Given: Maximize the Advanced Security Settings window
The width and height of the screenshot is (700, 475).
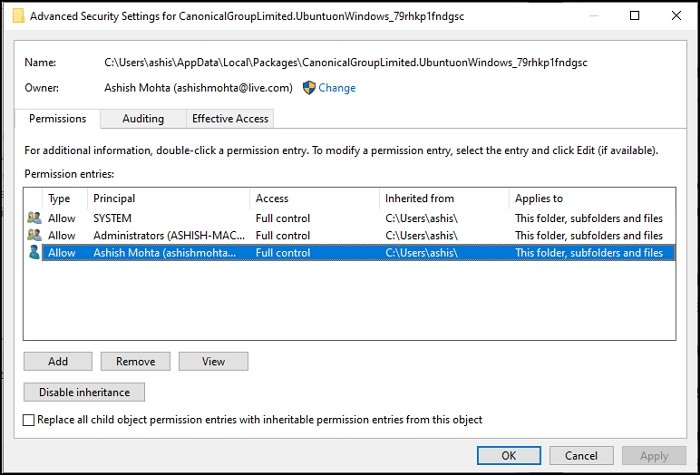Looking at the screenshot, I should [x=634, y=16].
